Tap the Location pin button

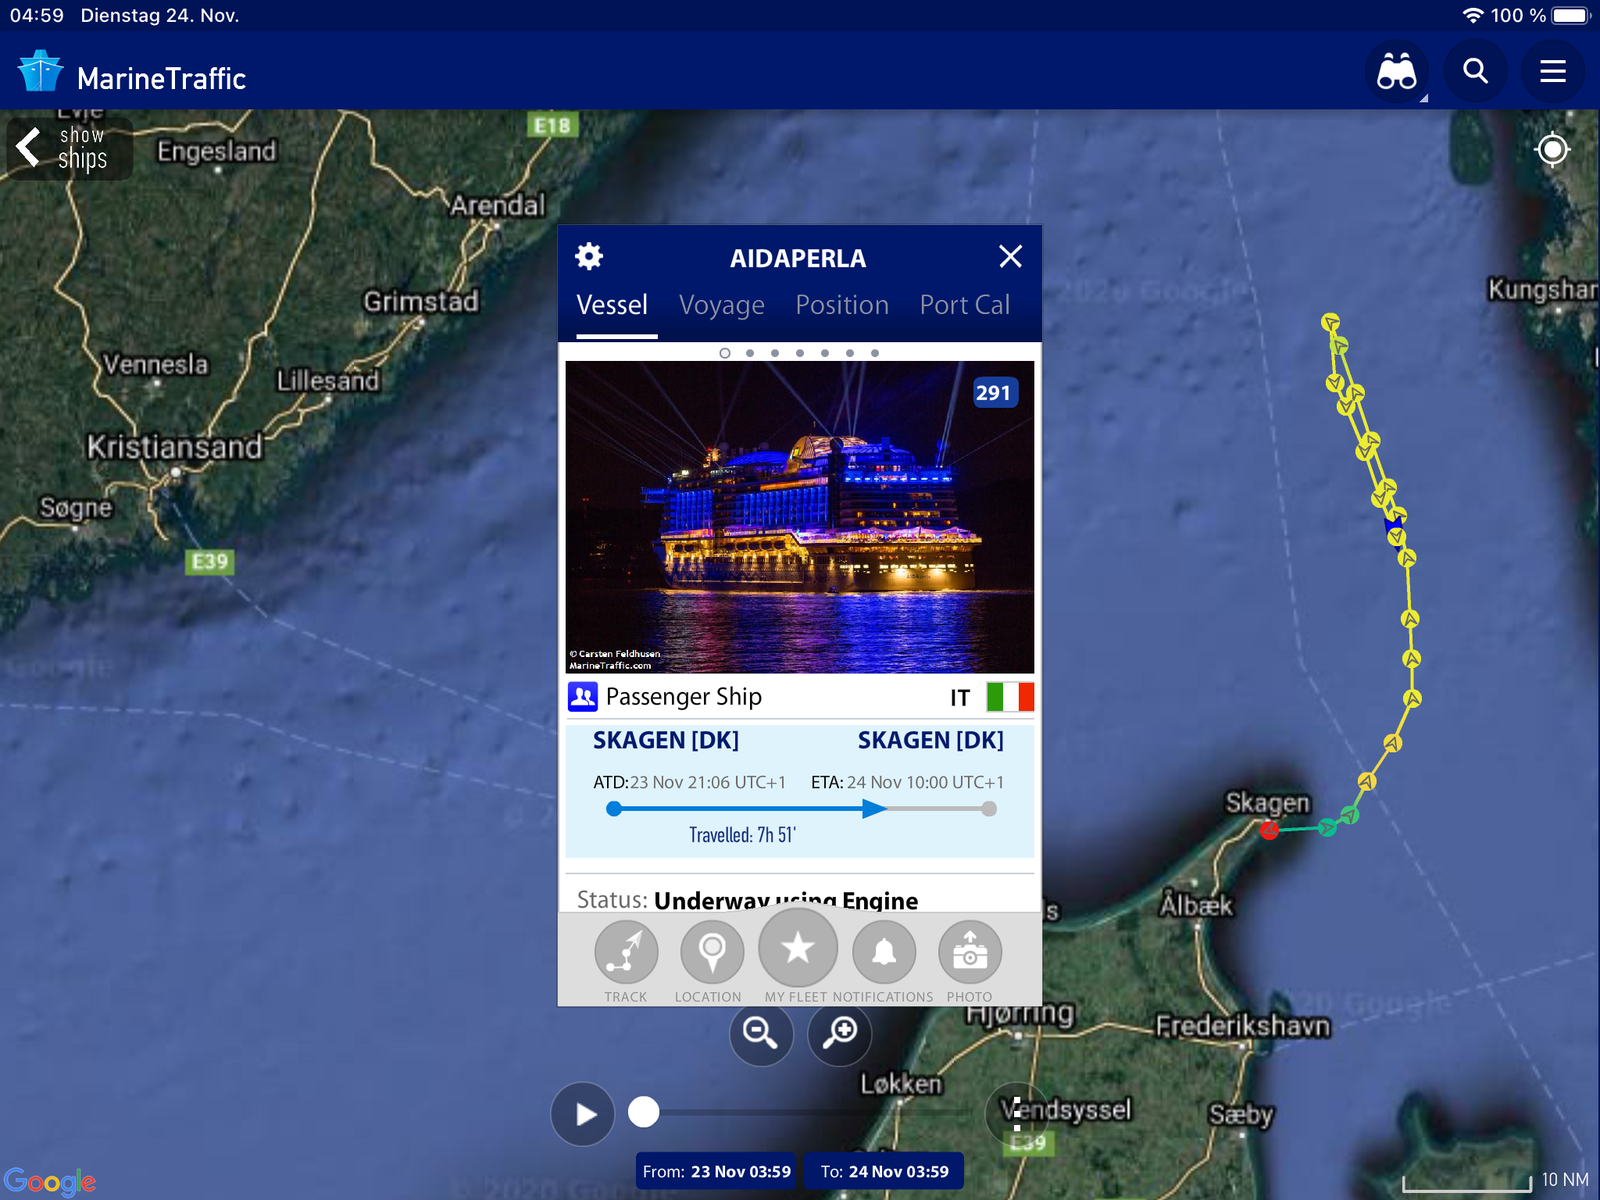[711, 953]
